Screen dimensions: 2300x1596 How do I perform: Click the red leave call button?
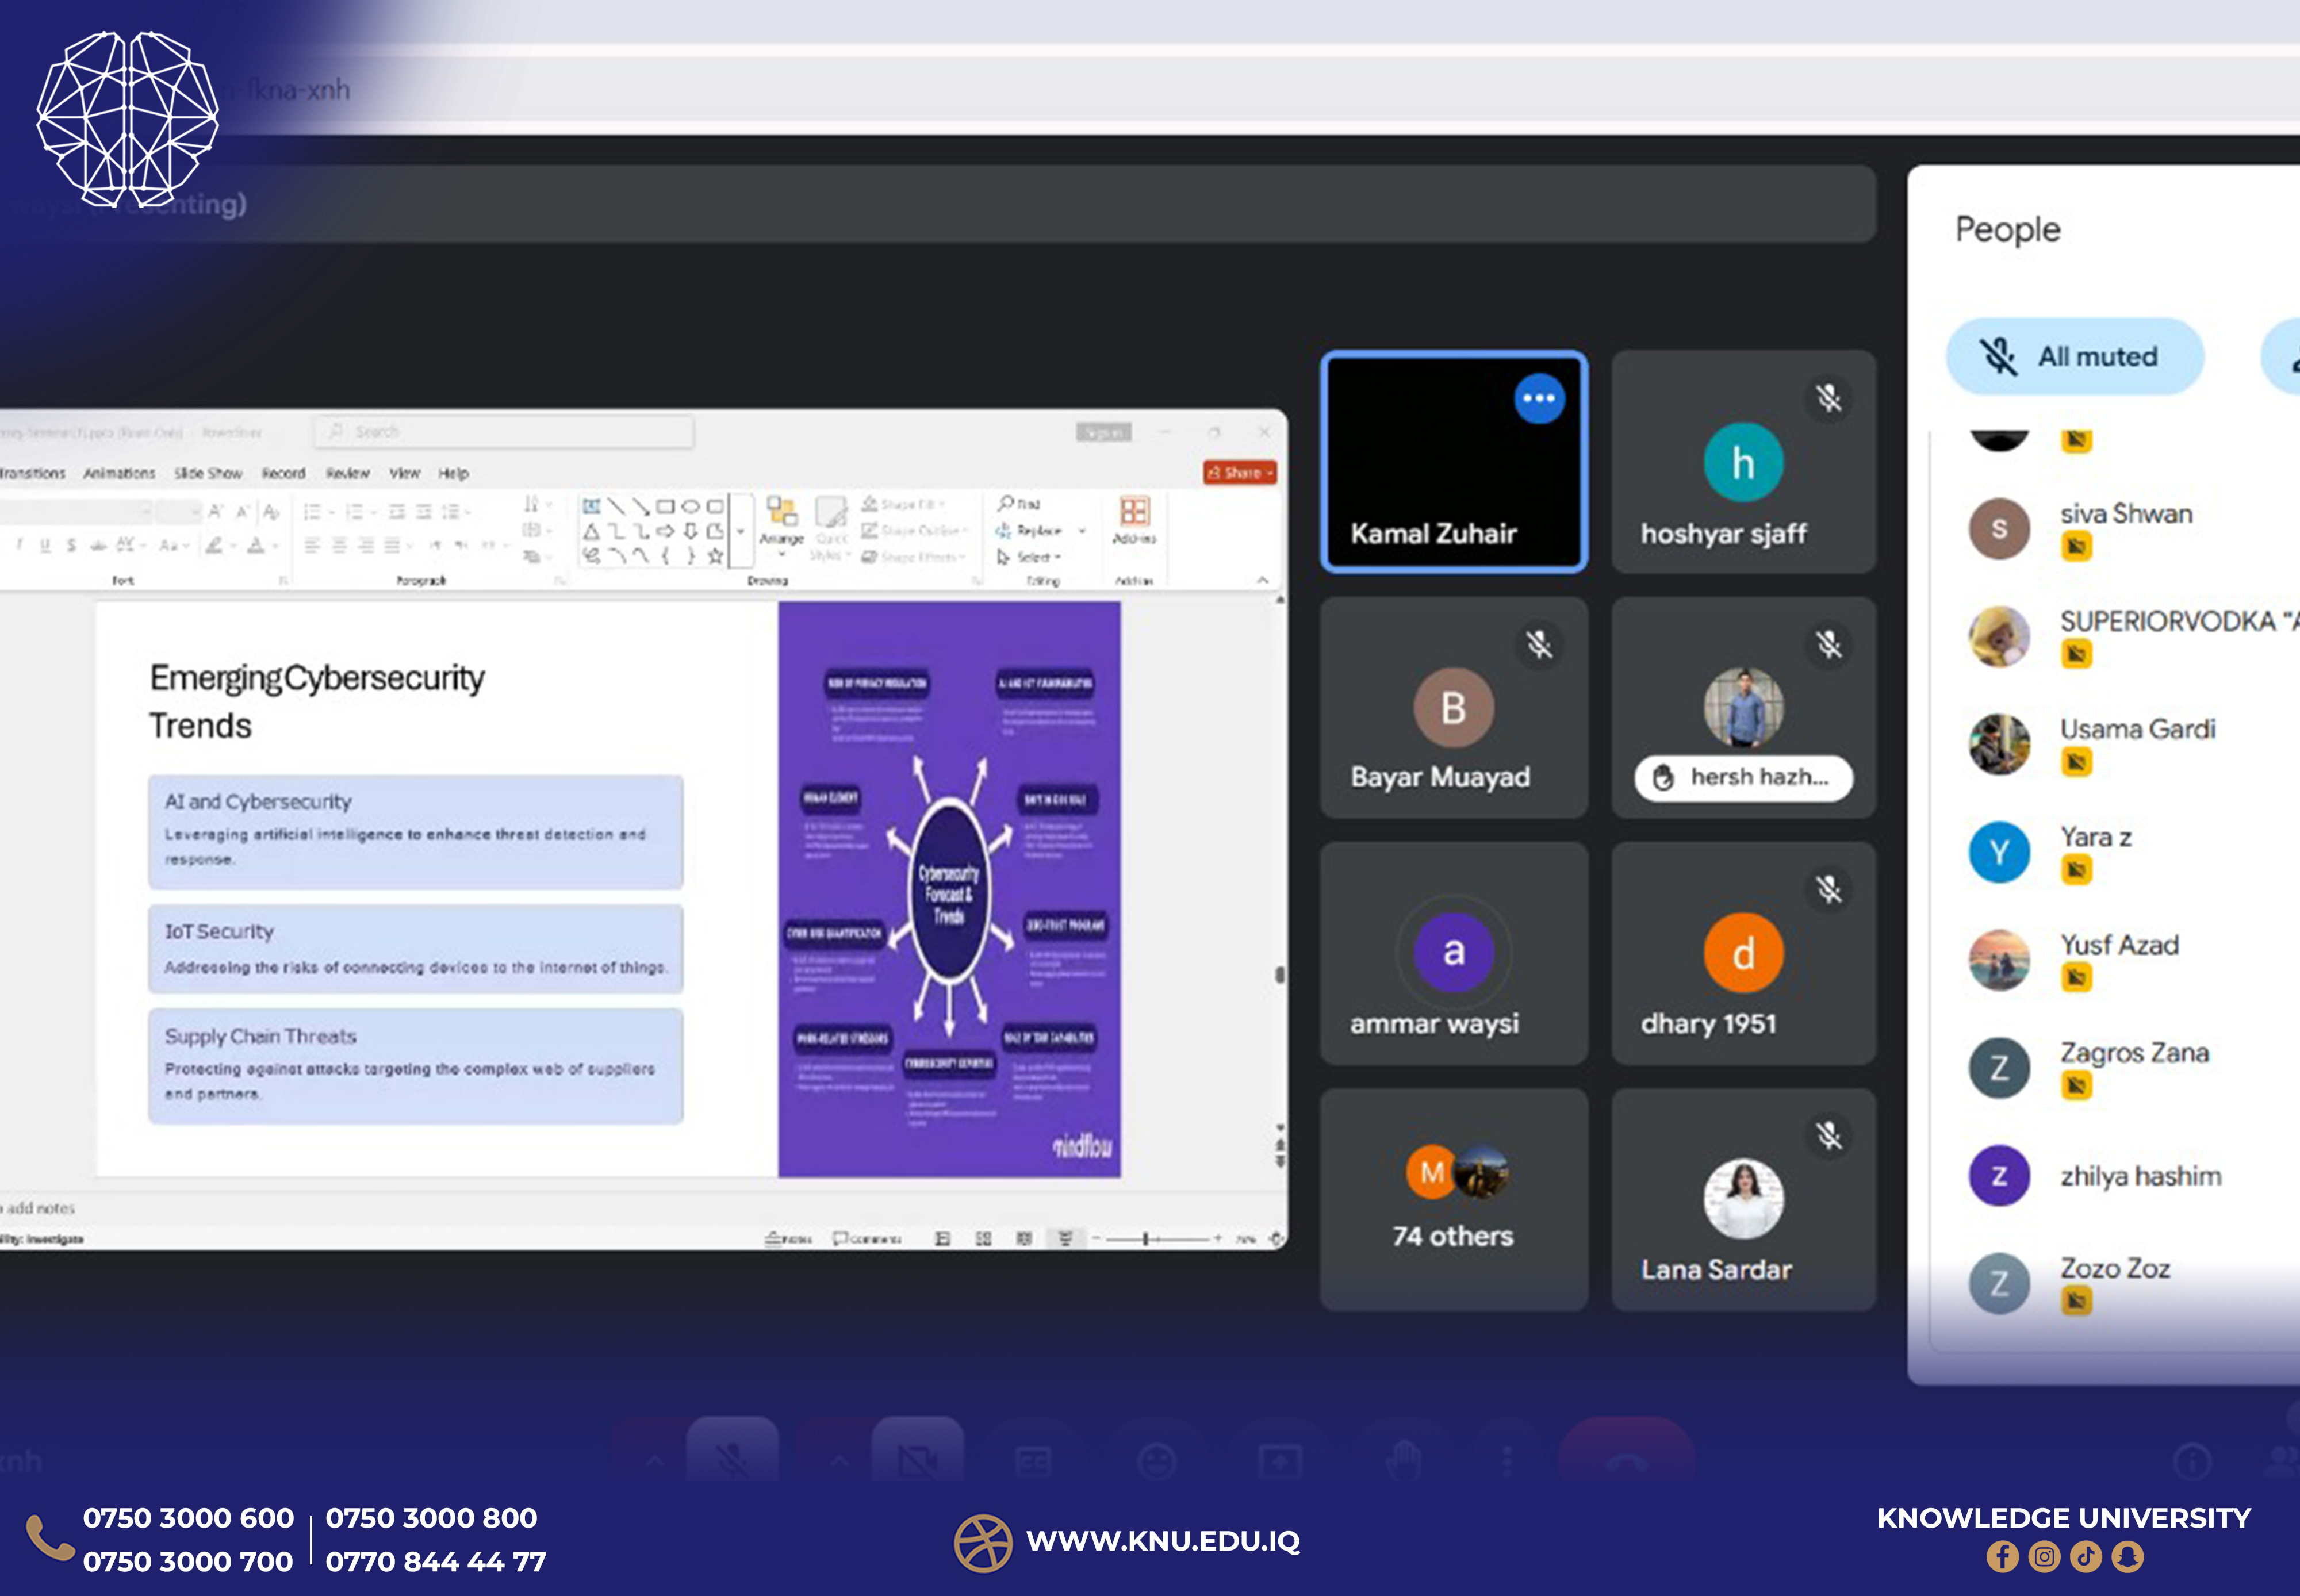[x=1626, y=1461]
